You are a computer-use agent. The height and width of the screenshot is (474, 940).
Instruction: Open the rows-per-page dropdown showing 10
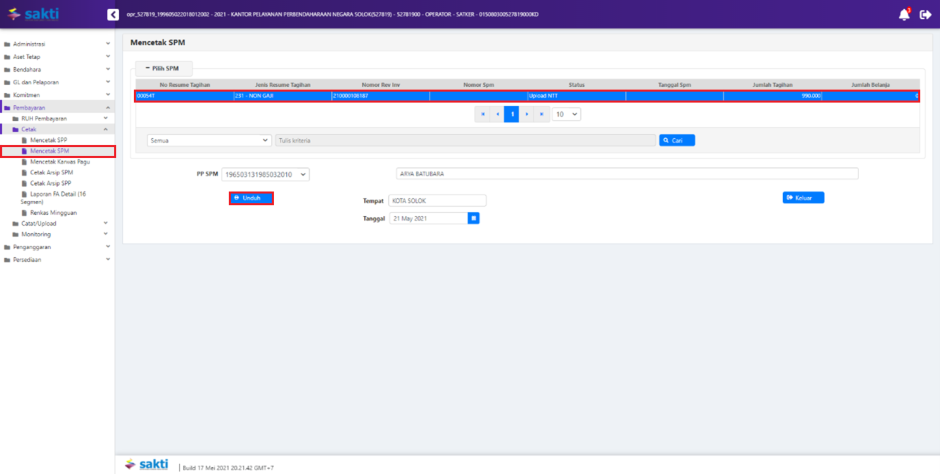coord(567,114)
